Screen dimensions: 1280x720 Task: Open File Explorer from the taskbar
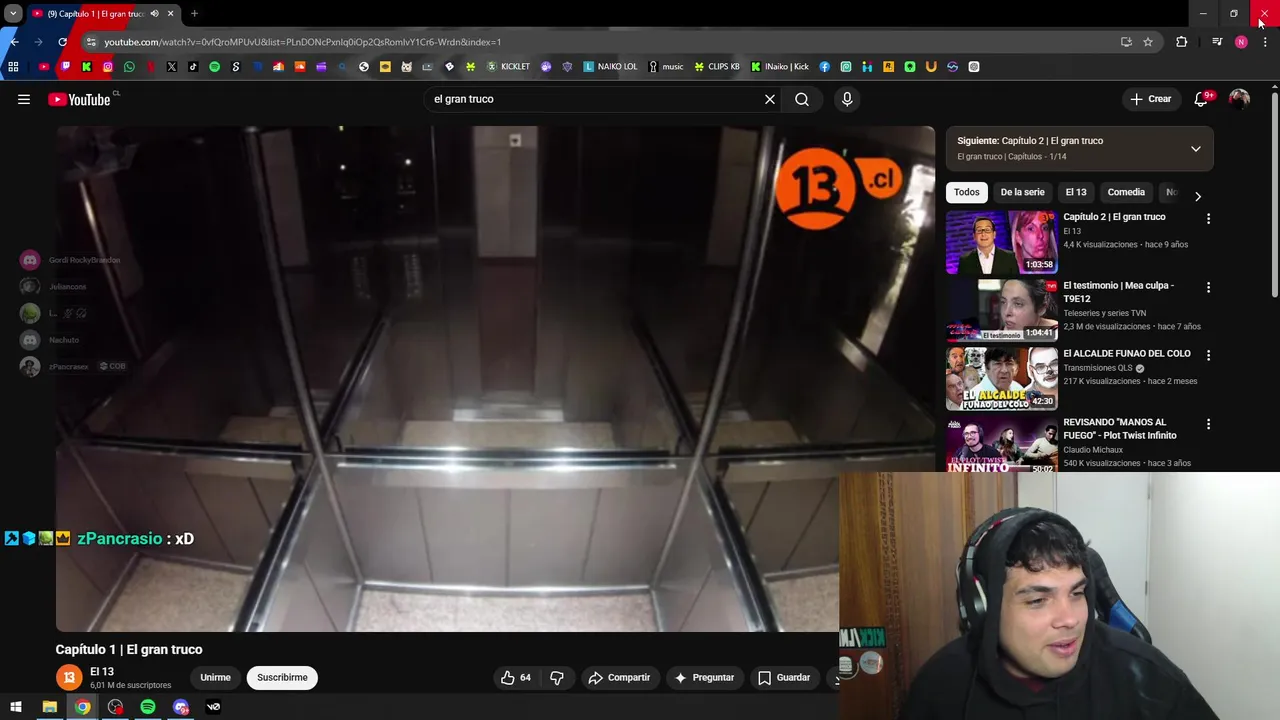(x=49, y=707)
